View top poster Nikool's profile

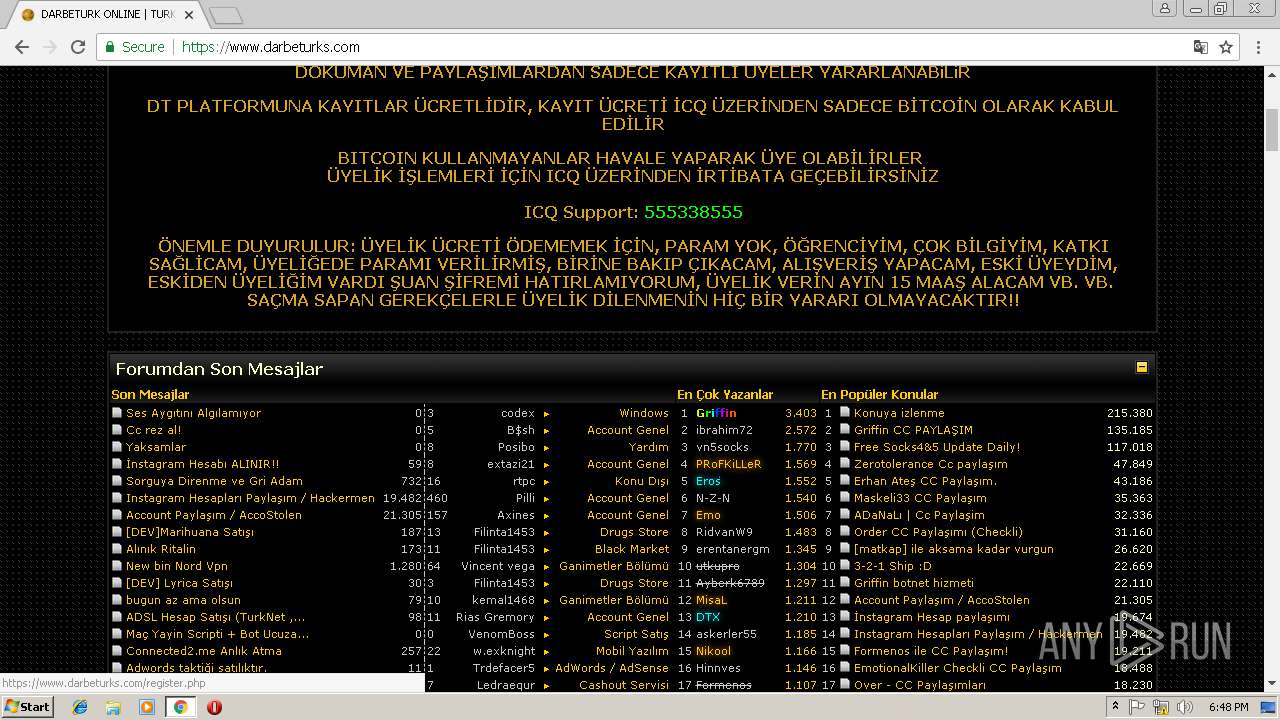[713, 651]
